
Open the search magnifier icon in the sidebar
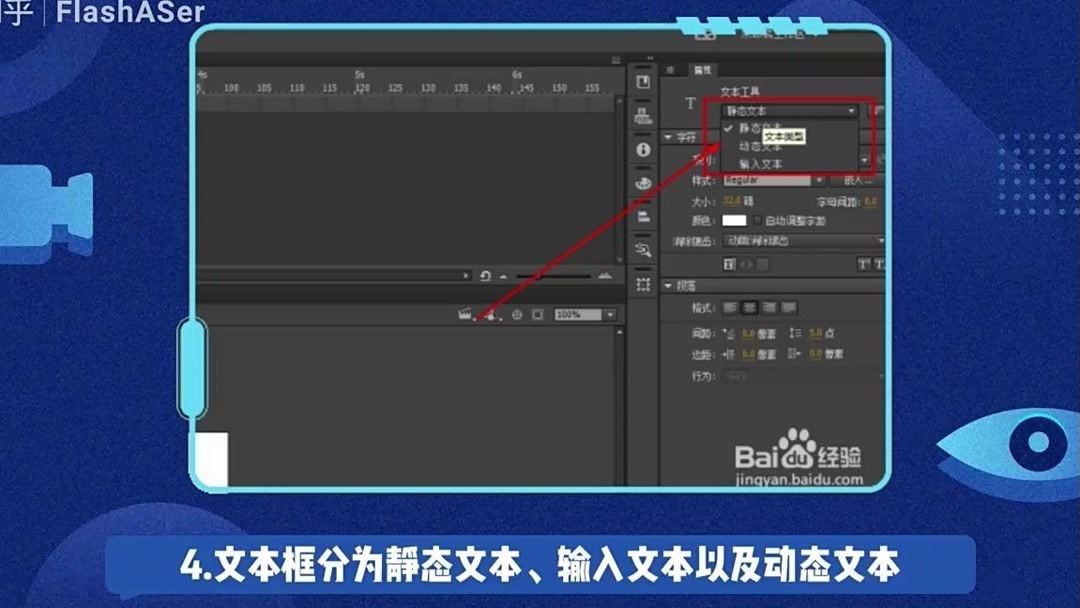tap(643, 248)
